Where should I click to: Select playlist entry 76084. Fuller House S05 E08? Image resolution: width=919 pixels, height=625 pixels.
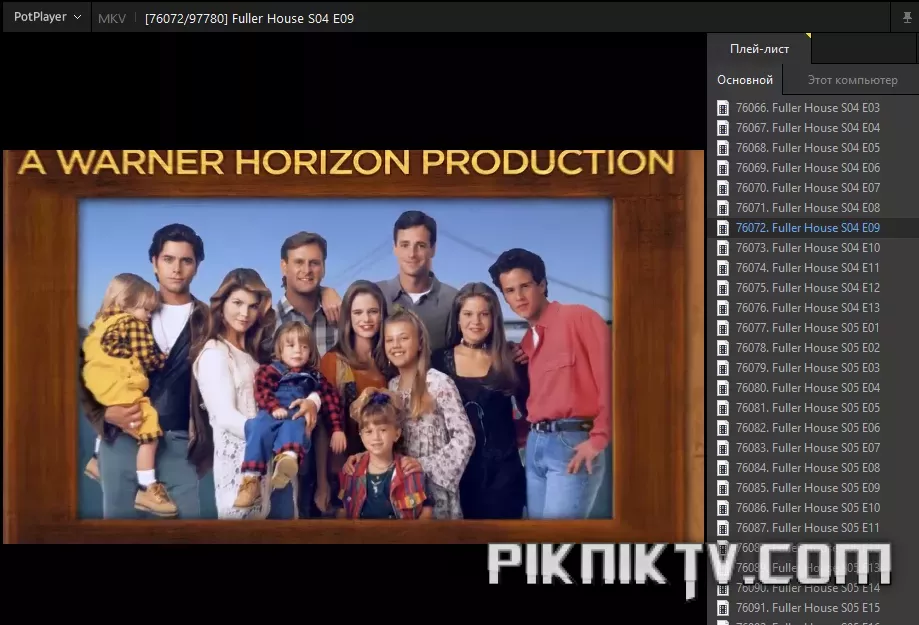(813, 467)
